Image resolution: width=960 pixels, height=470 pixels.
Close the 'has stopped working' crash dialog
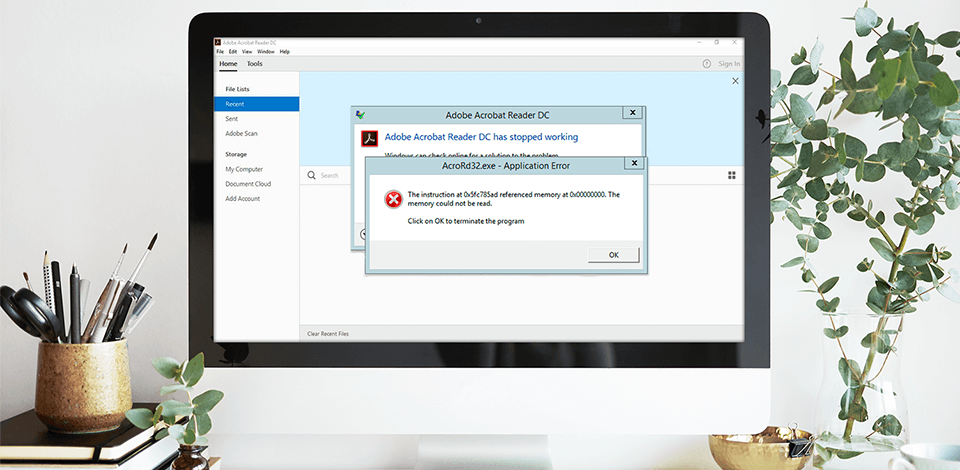[632, 113]
